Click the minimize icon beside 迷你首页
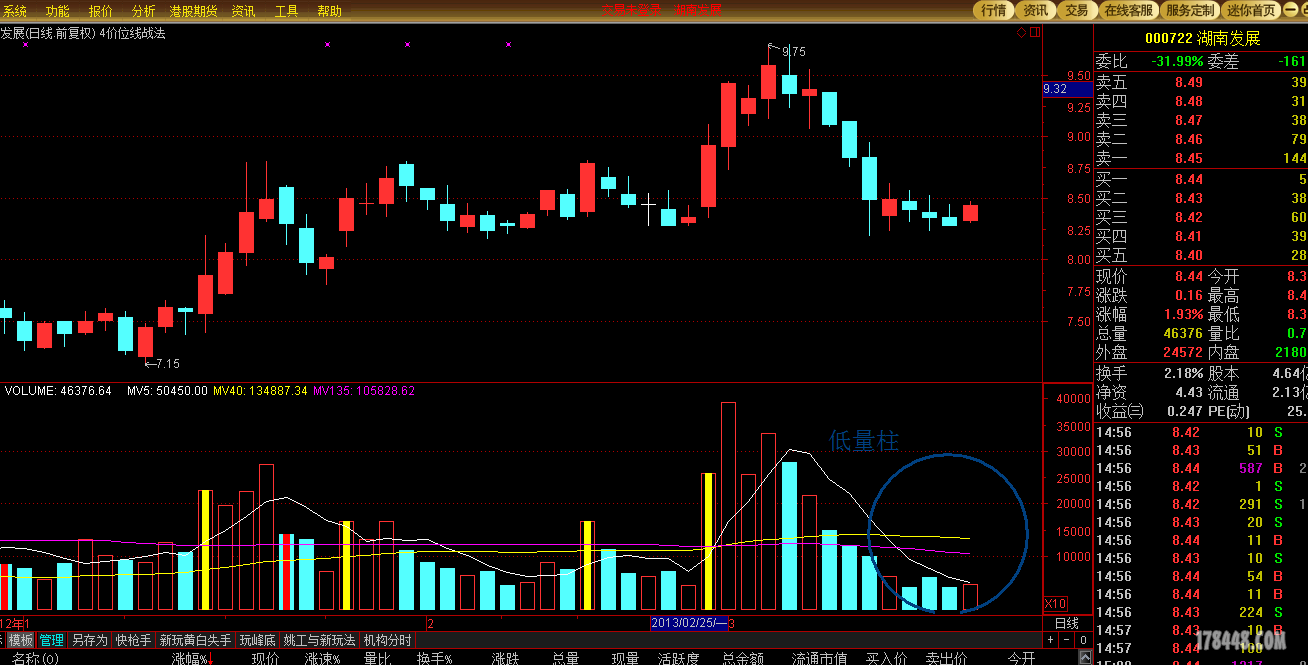The width and height of the screenshot is (1308, 665). [x=1291, y=10]
